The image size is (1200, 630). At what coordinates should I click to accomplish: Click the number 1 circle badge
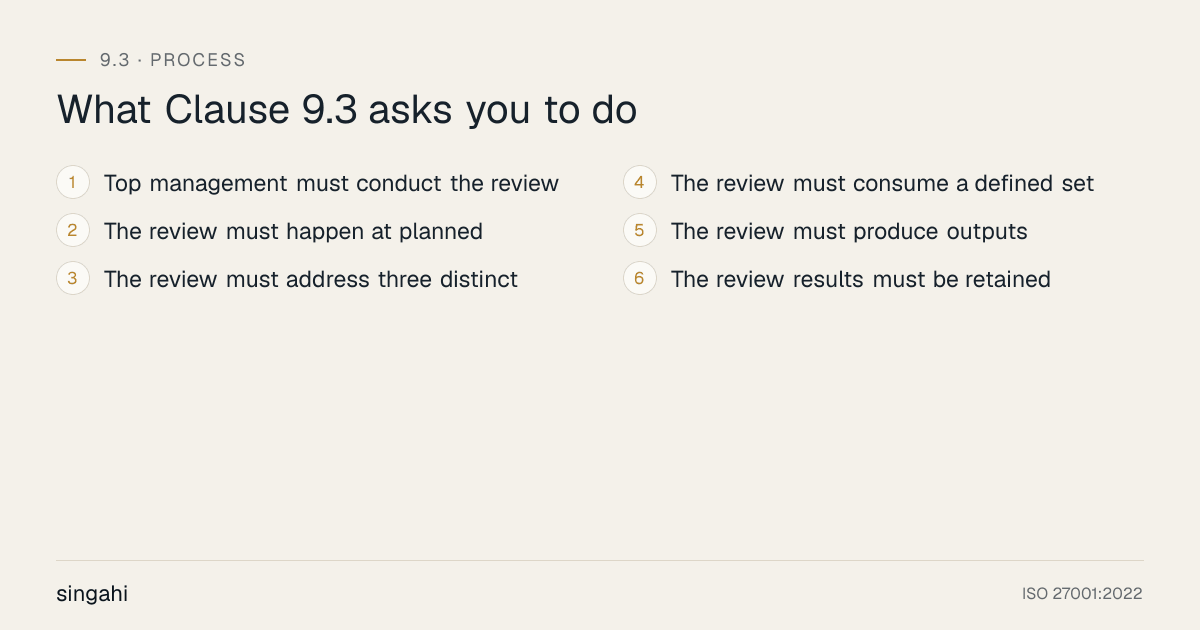73,183
